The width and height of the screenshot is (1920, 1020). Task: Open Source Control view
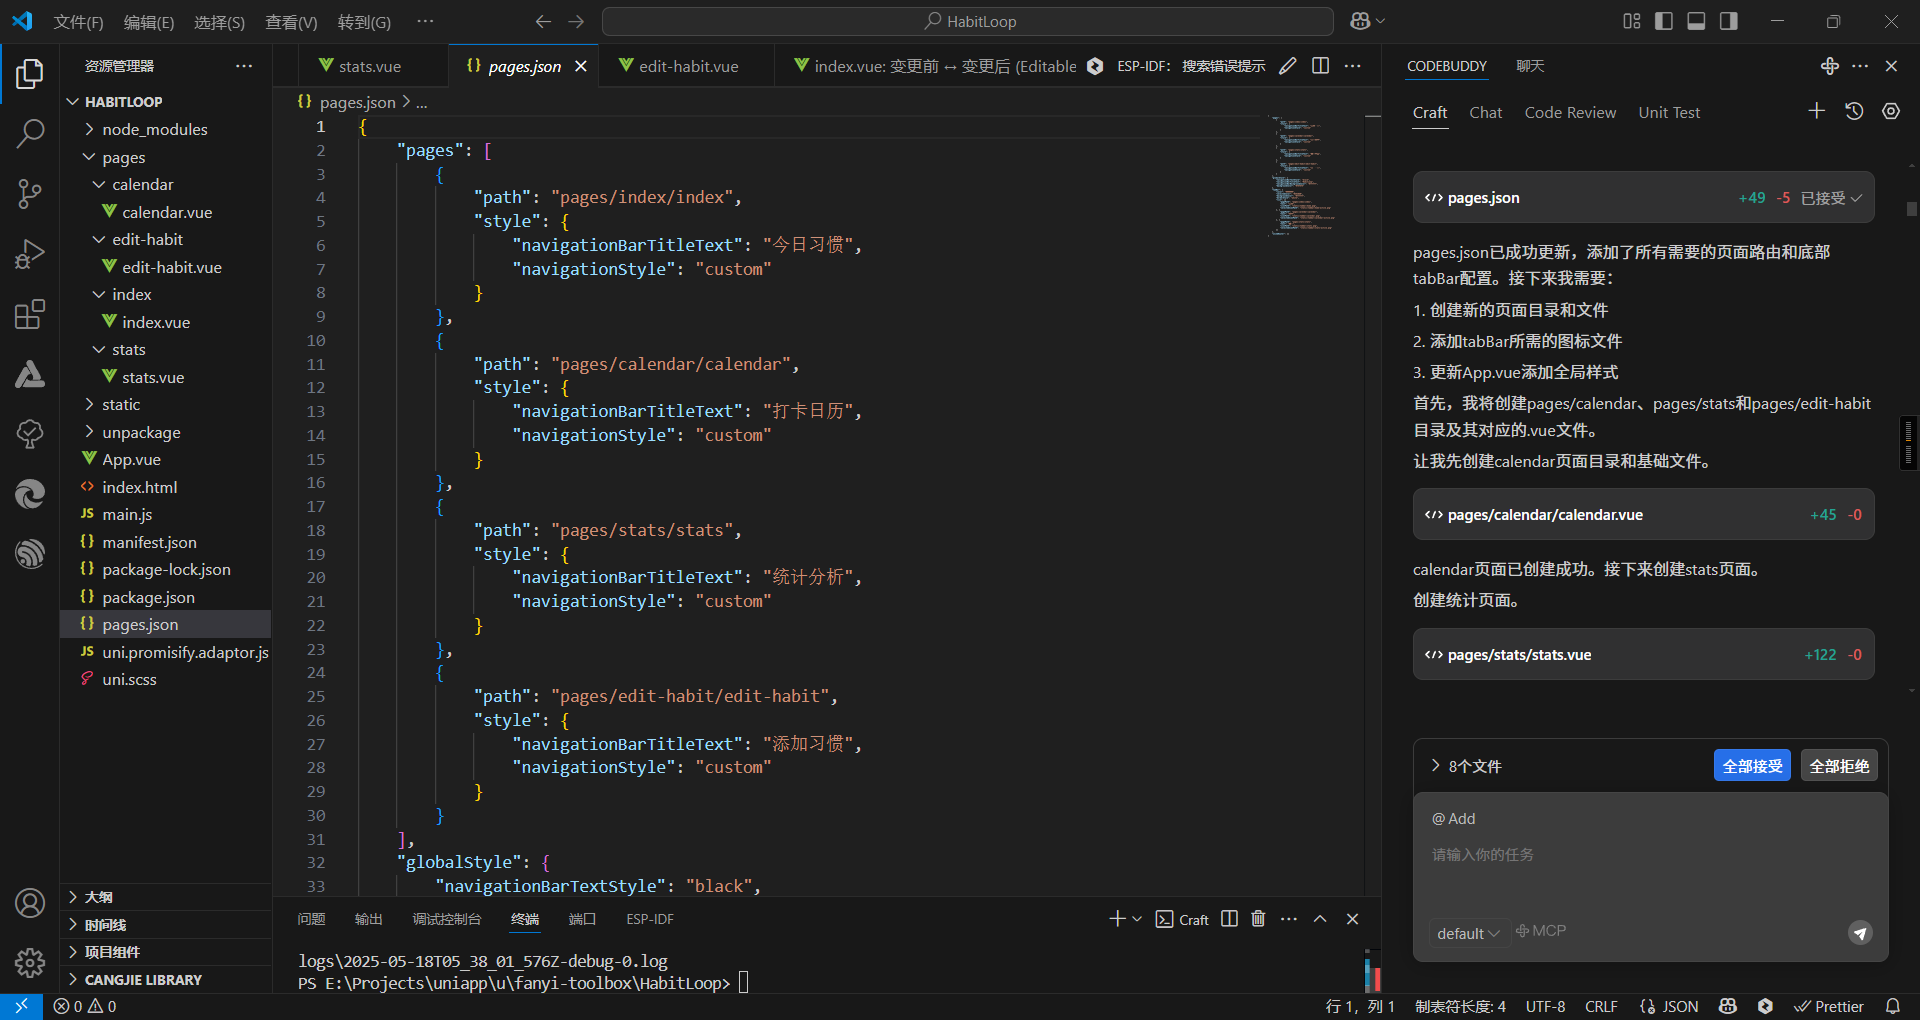(30, 194)
